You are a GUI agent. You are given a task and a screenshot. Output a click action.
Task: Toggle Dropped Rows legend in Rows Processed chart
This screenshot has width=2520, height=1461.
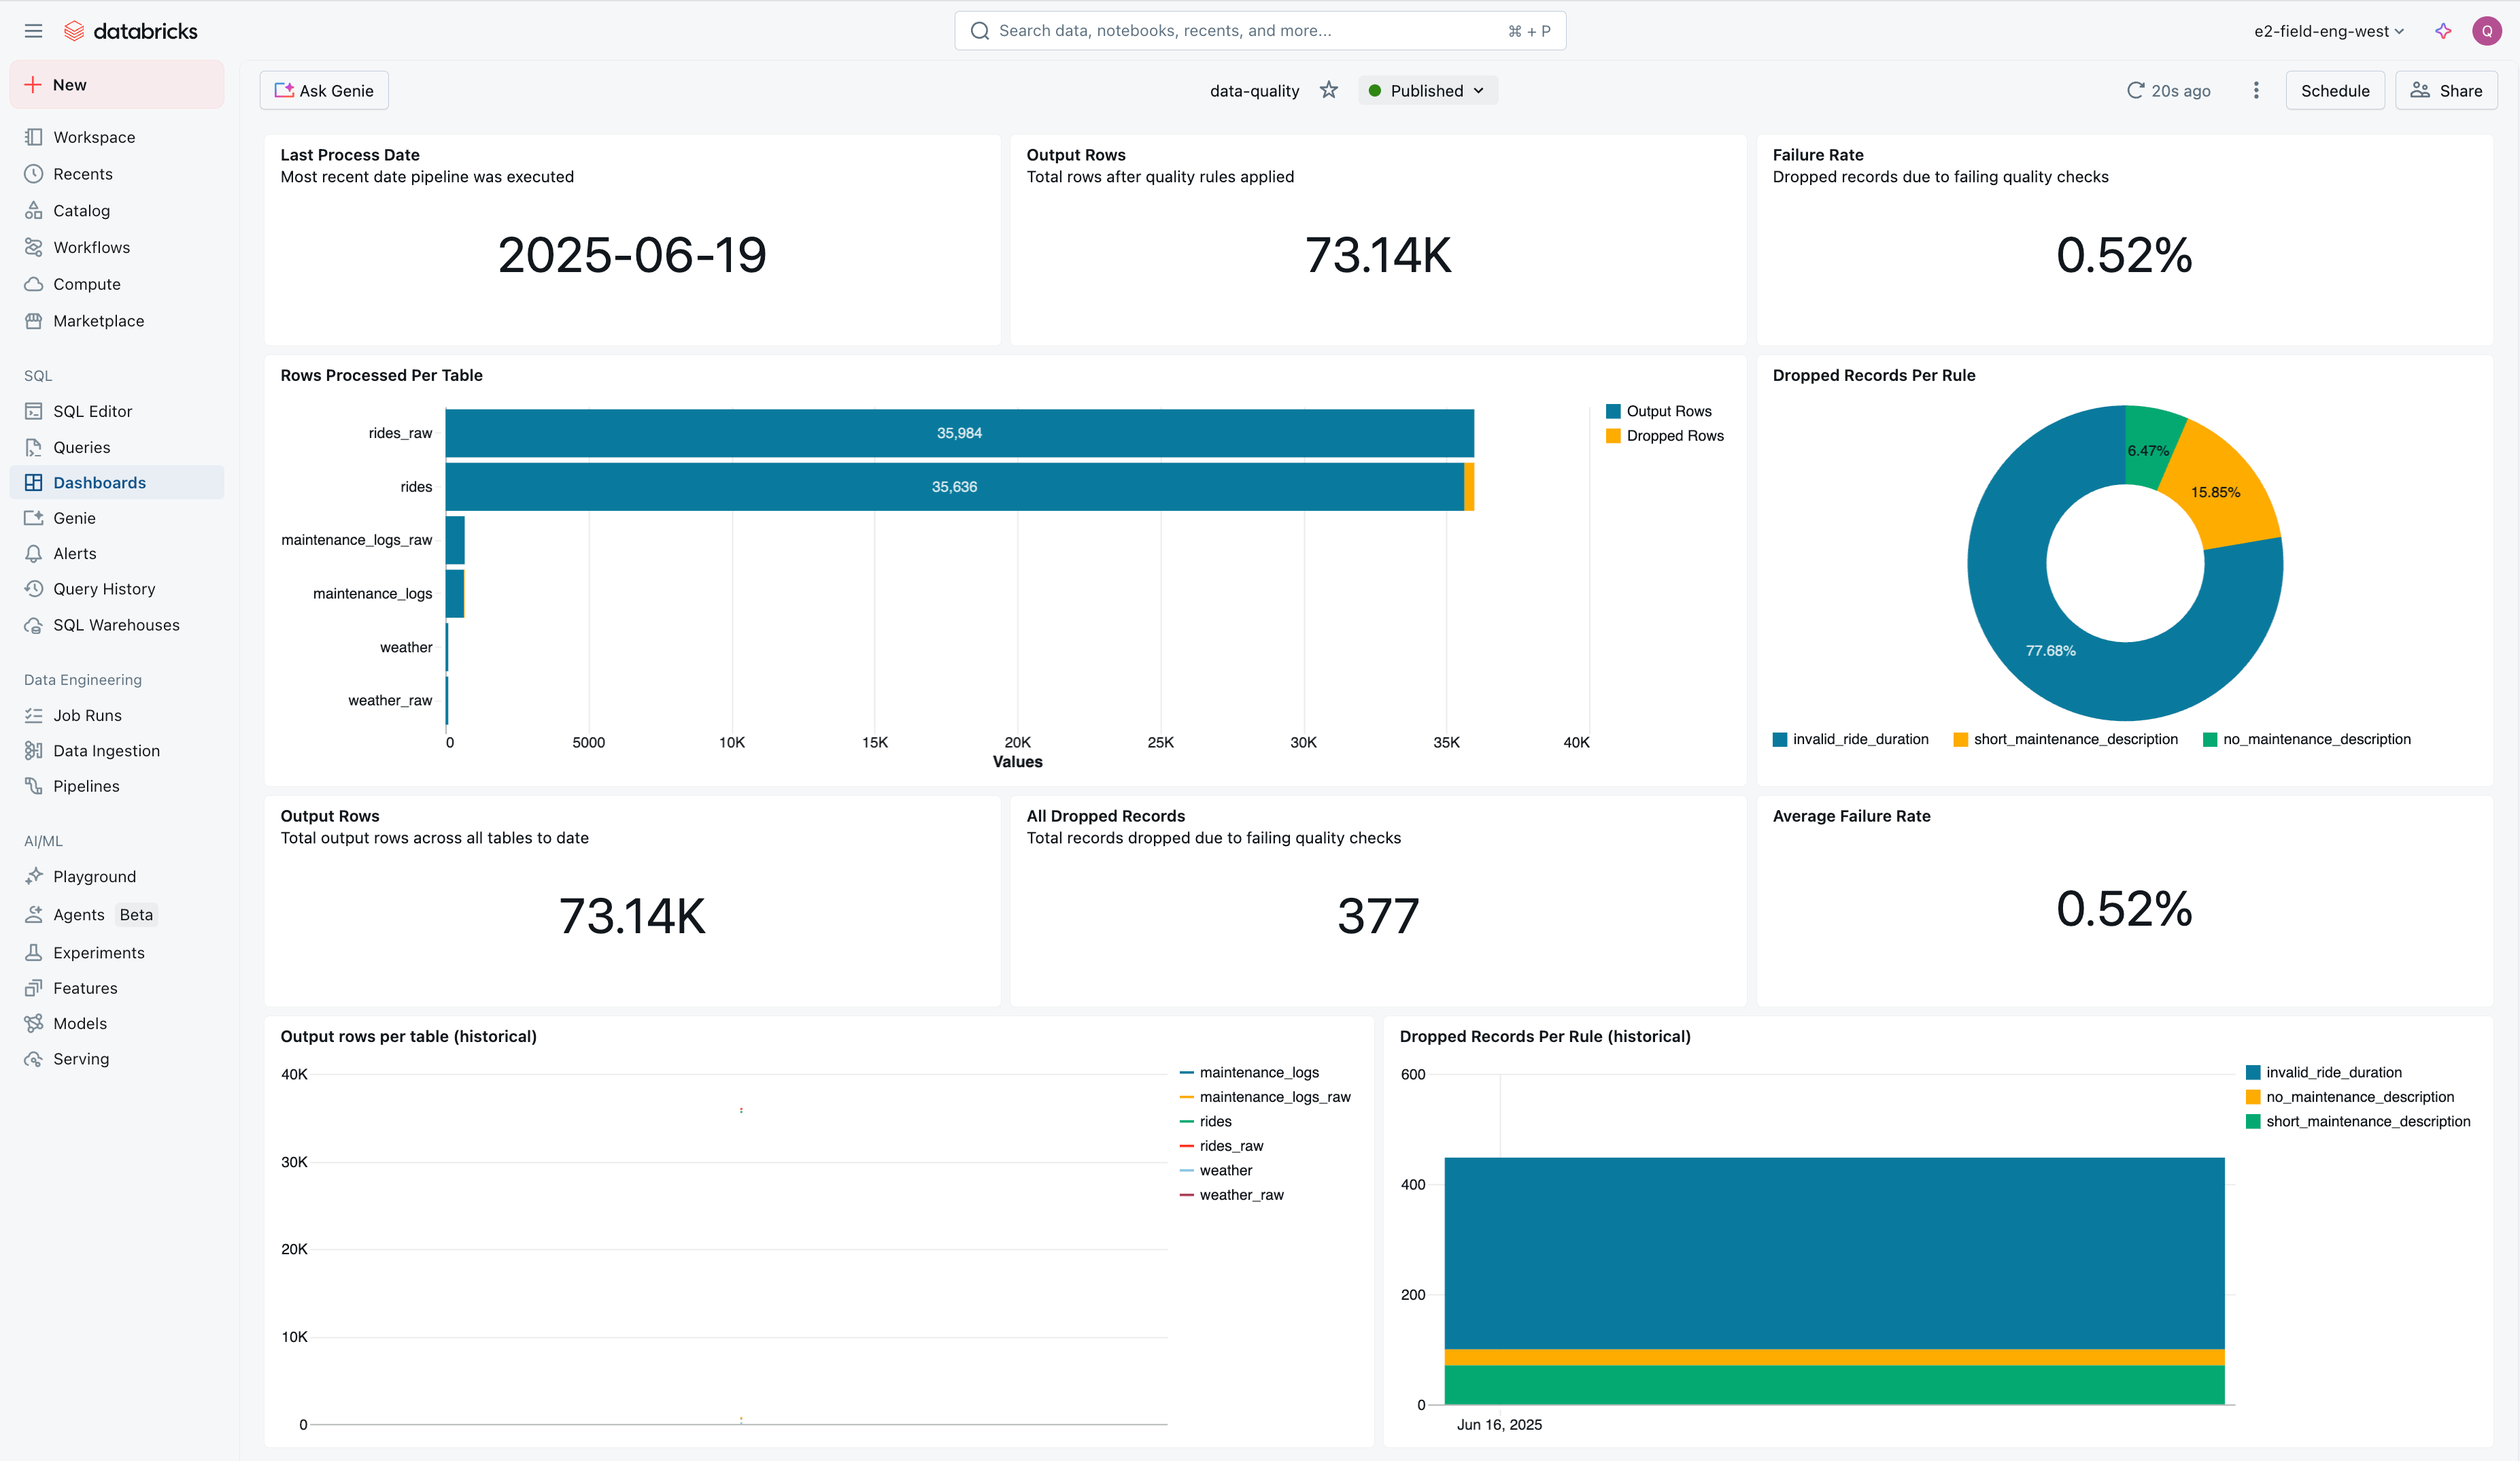pos(1665,436)
